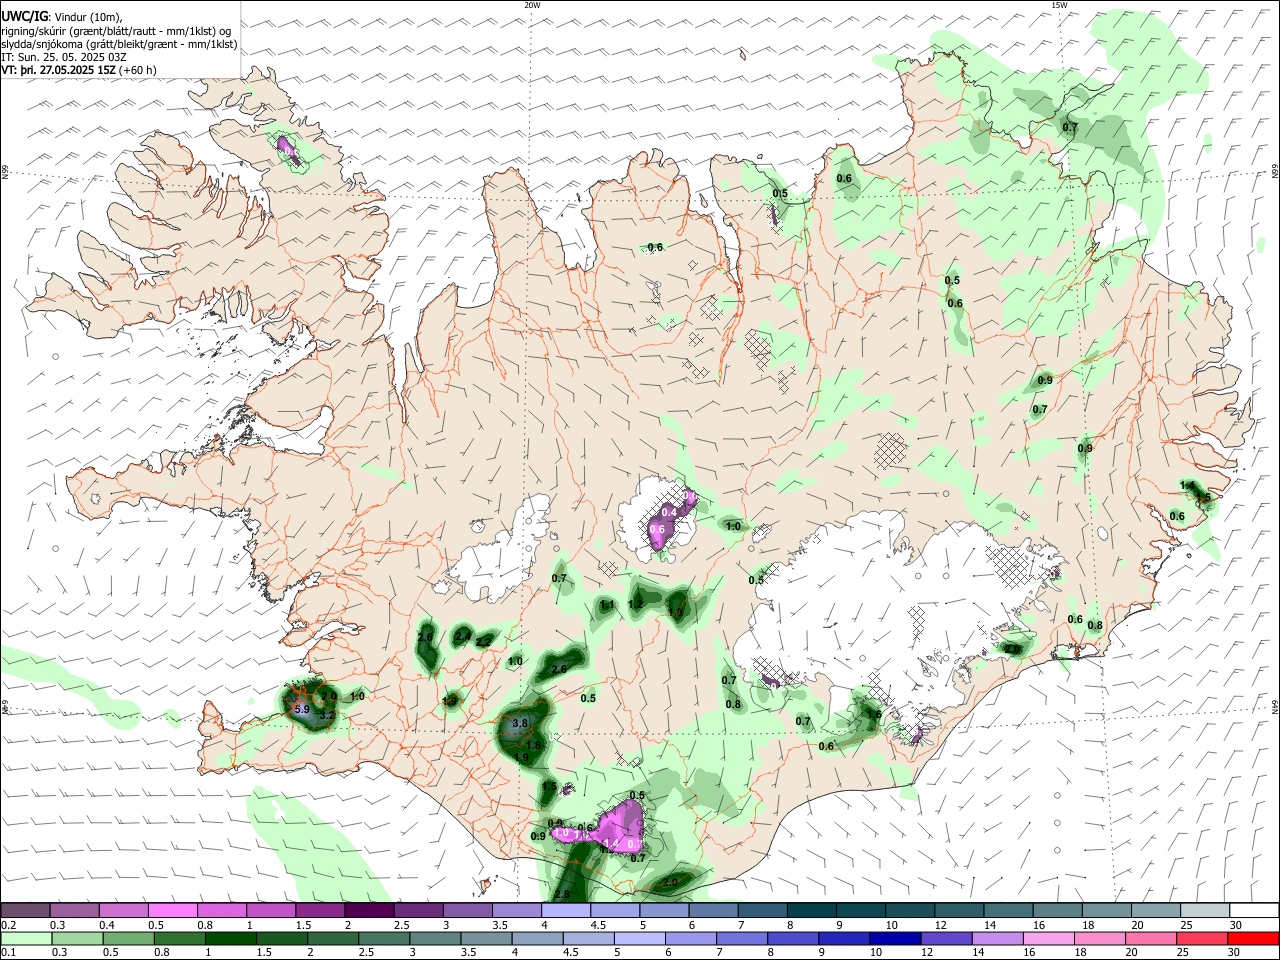Viewport: 1280px width, 960px height.
Task: Click the 2.2 rainfall value label
Action: tap(483, 642)
